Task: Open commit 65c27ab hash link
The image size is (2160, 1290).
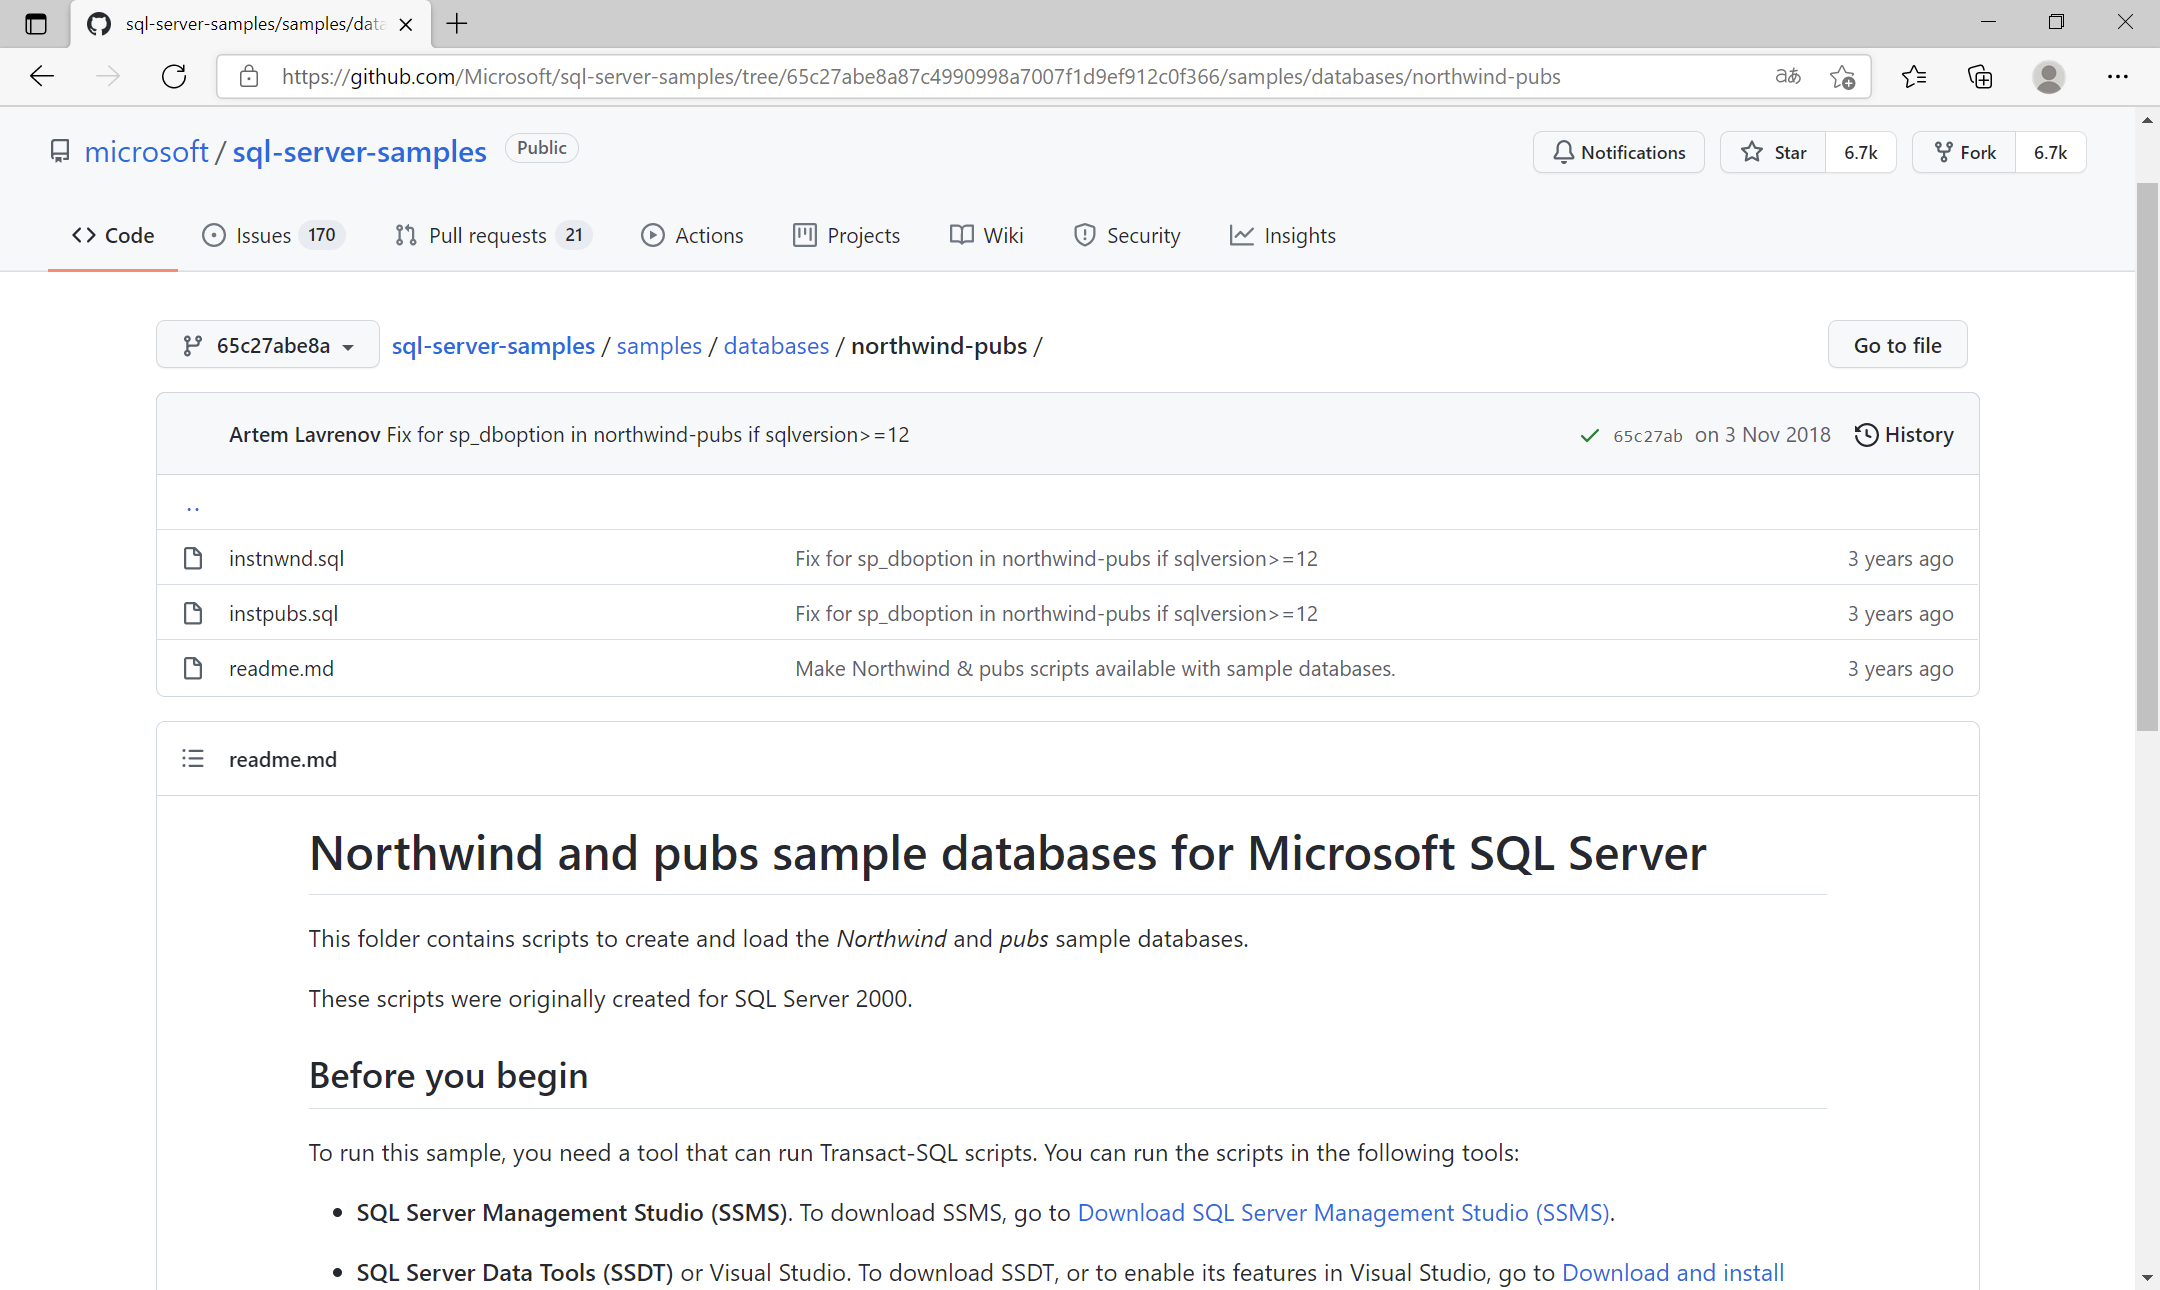Action: pyautogui.click(x=1647, y=436)
